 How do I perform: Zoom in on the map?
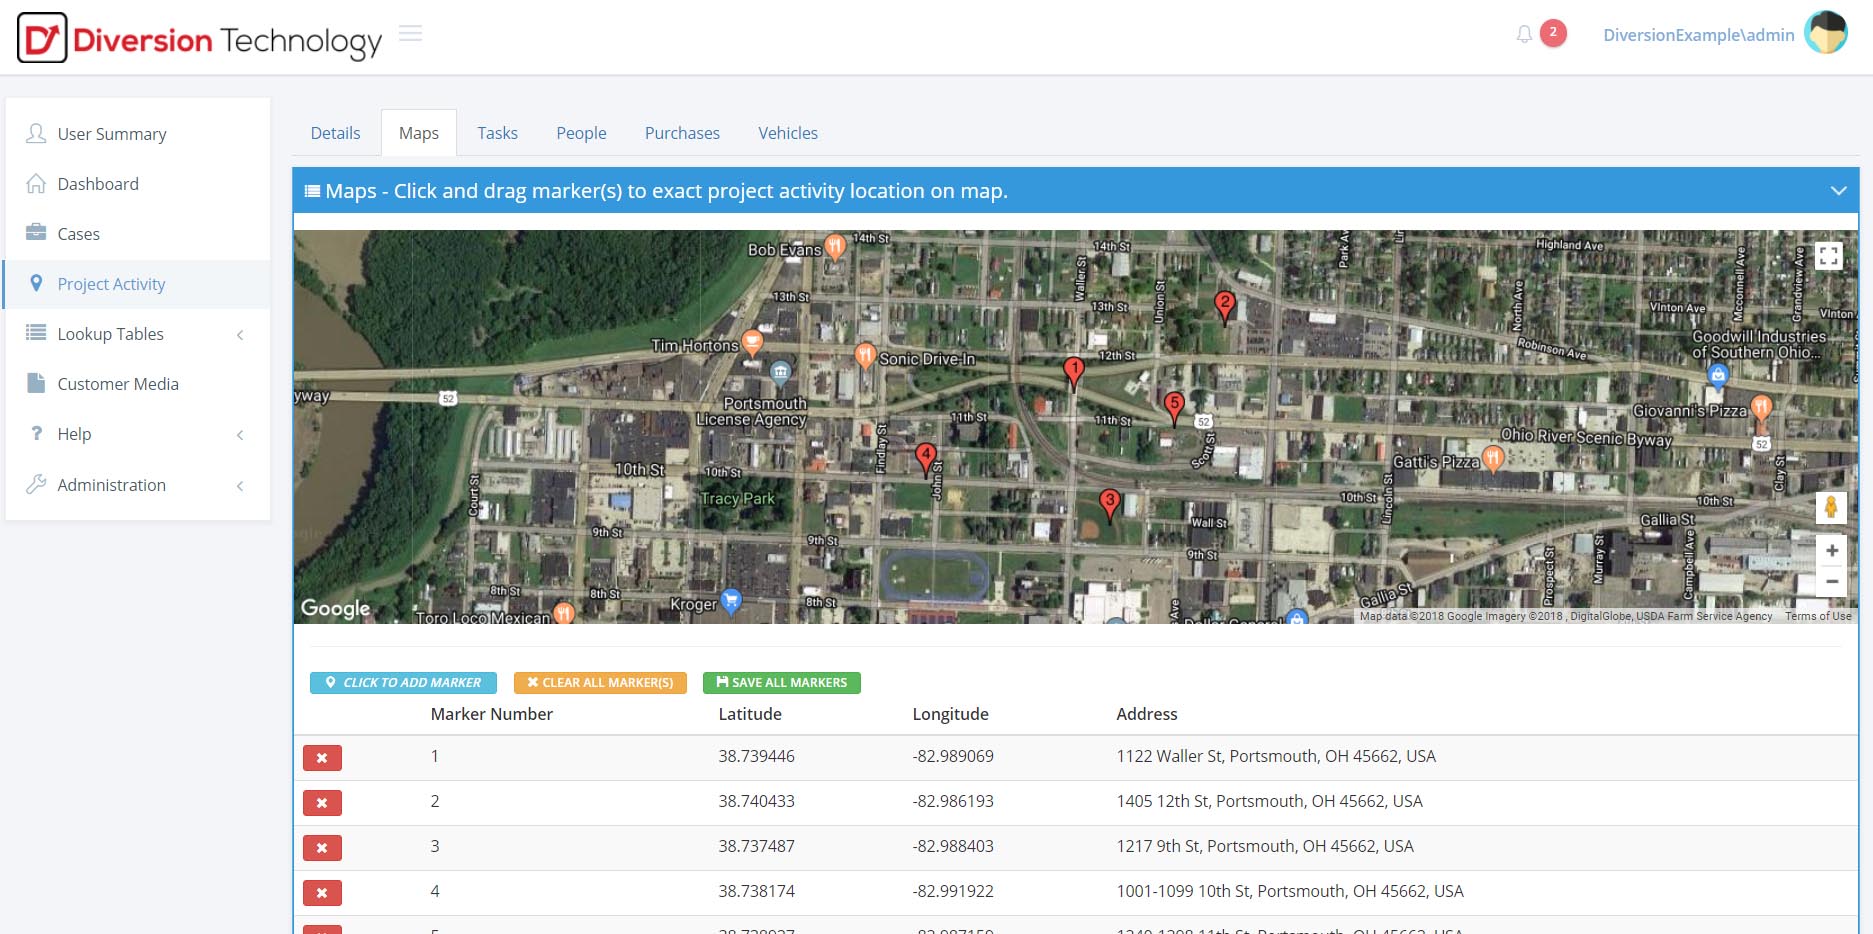(1831, 551)
